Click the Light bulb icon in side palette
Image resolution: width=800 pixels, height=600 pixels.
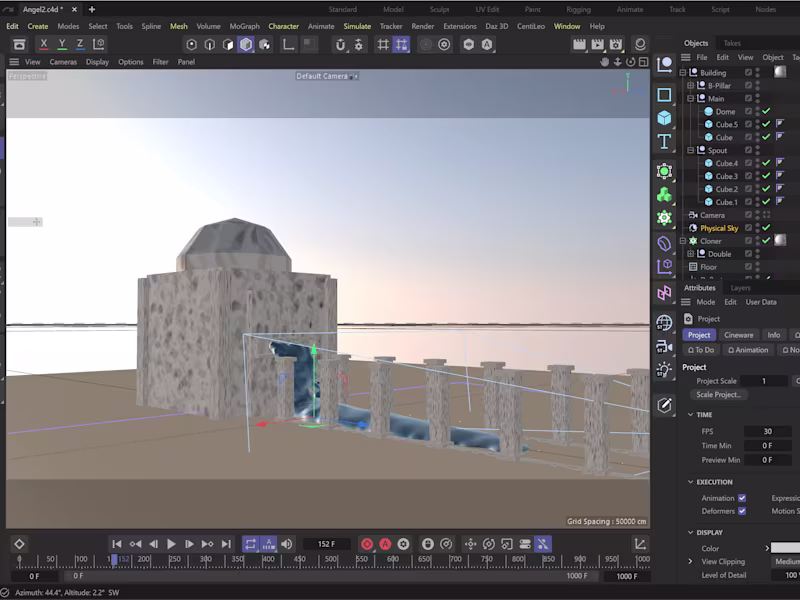664,370
